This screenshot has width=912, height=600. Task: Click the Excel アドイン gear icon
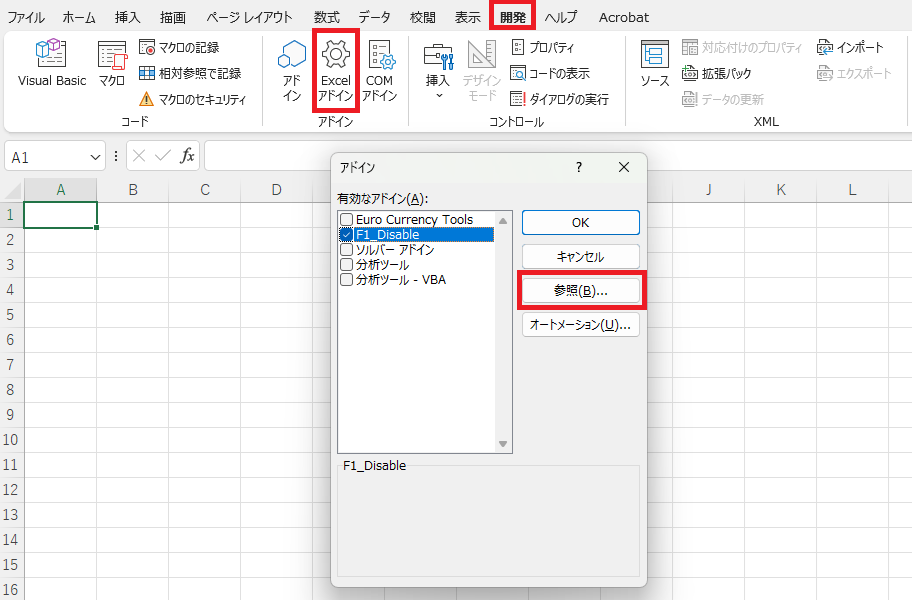click(336, 55)
